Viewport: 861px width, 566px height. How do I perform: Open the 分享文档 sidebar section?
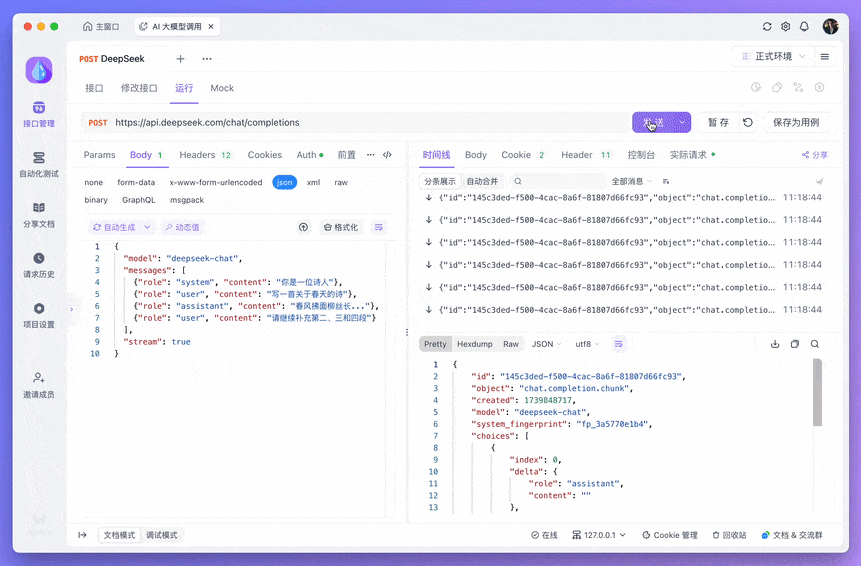coord(38,215)
